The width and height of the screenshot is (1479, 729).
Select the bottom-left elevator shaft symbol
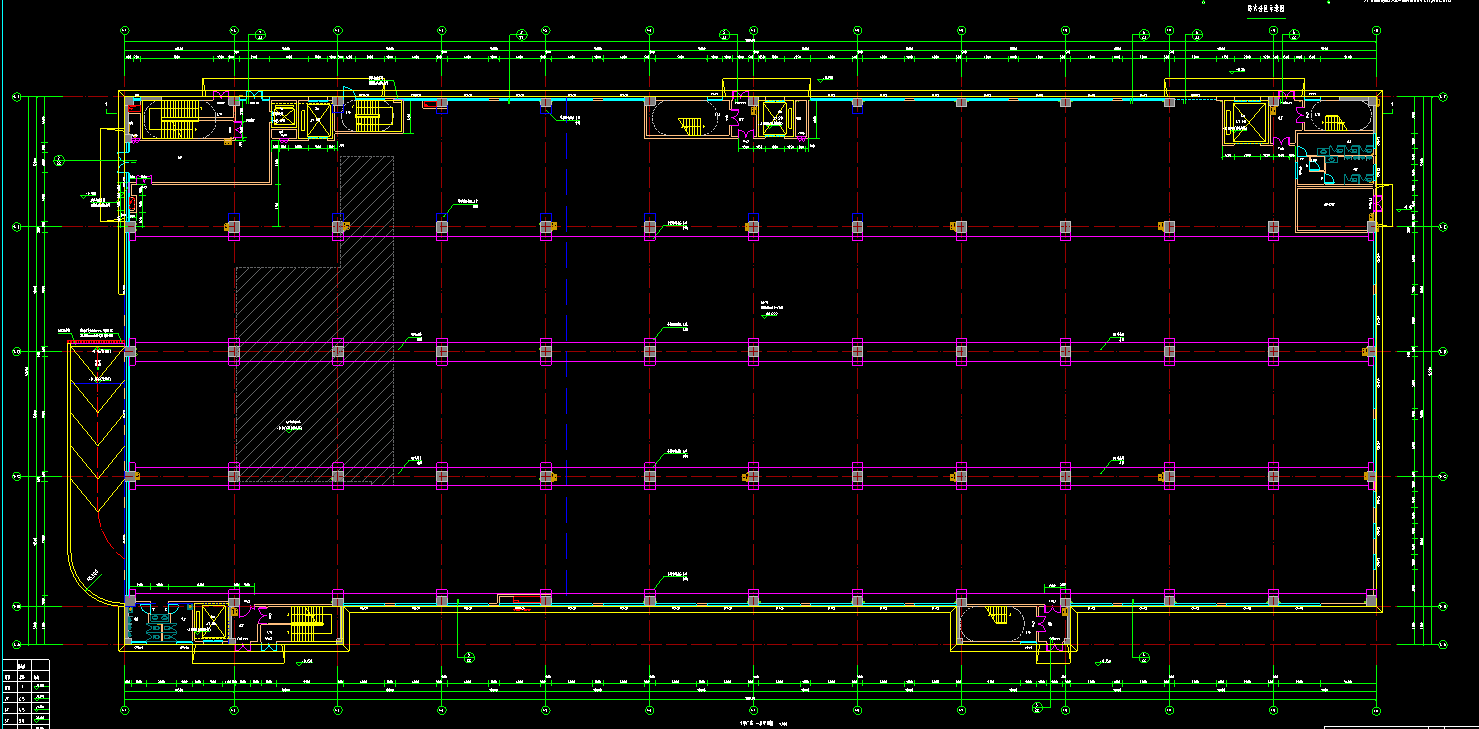pos(212,623)
